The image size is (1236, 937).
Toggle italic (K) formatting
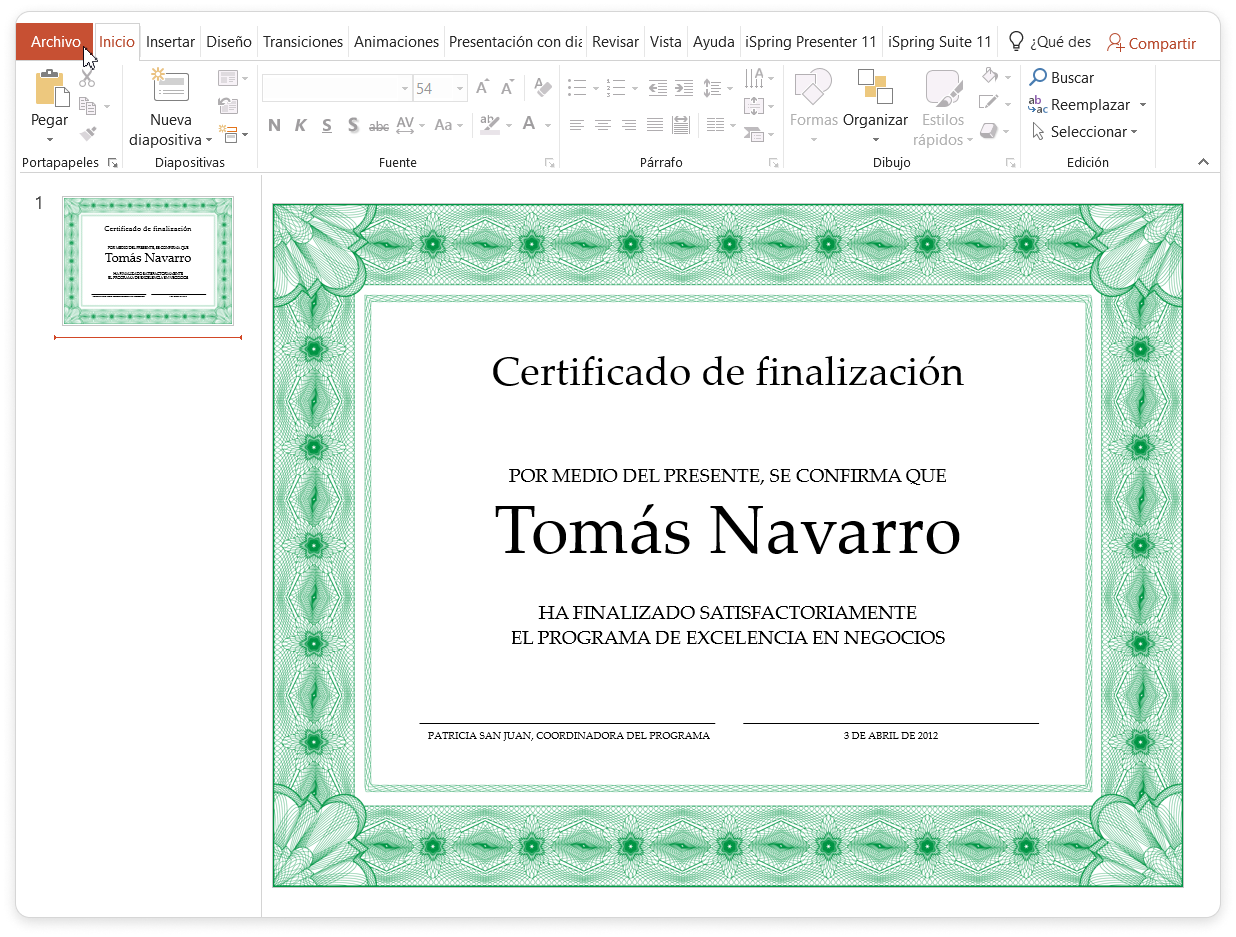click(300, 125)
